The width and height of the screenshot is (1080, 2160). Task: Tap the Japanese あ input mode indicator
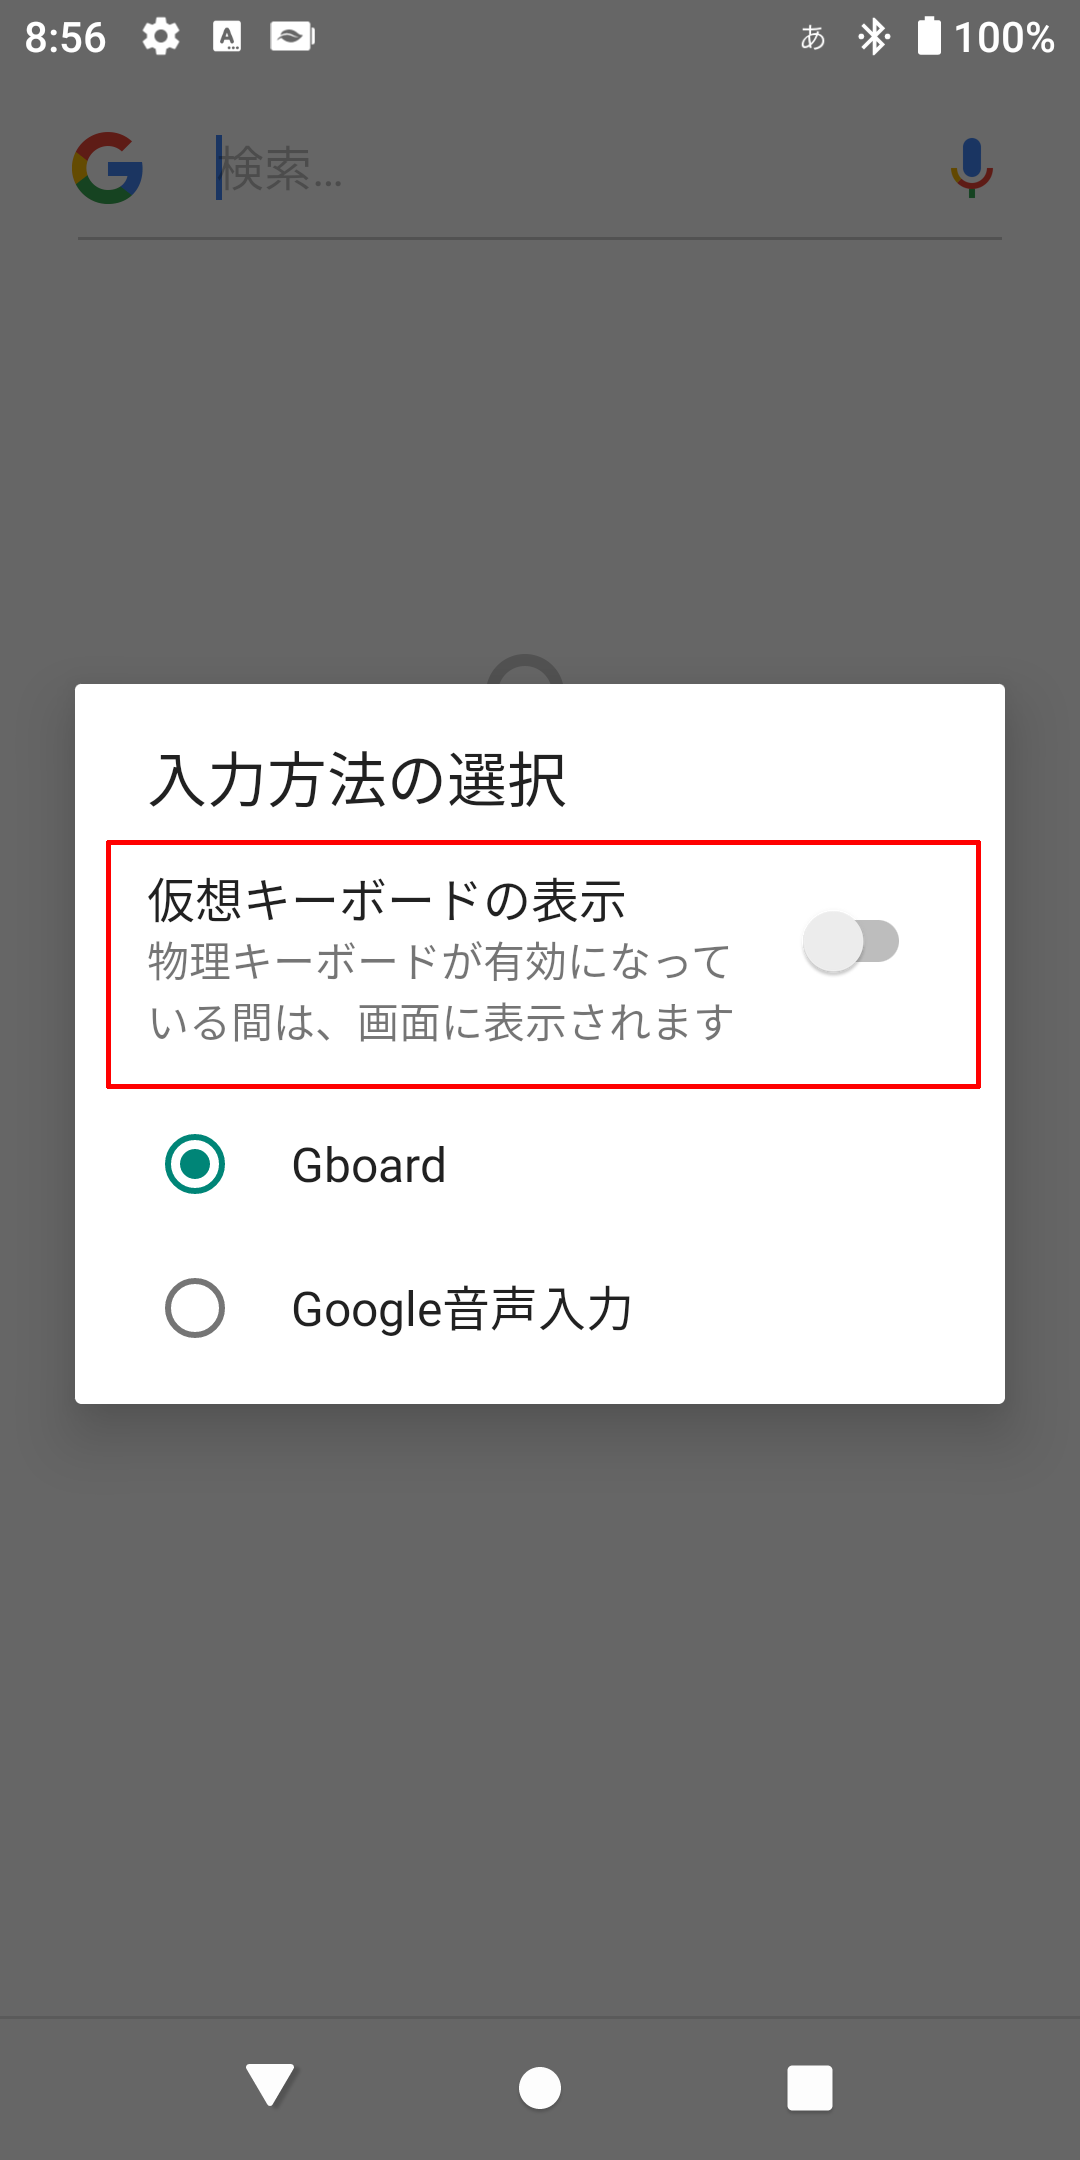[x=813, y=38]
